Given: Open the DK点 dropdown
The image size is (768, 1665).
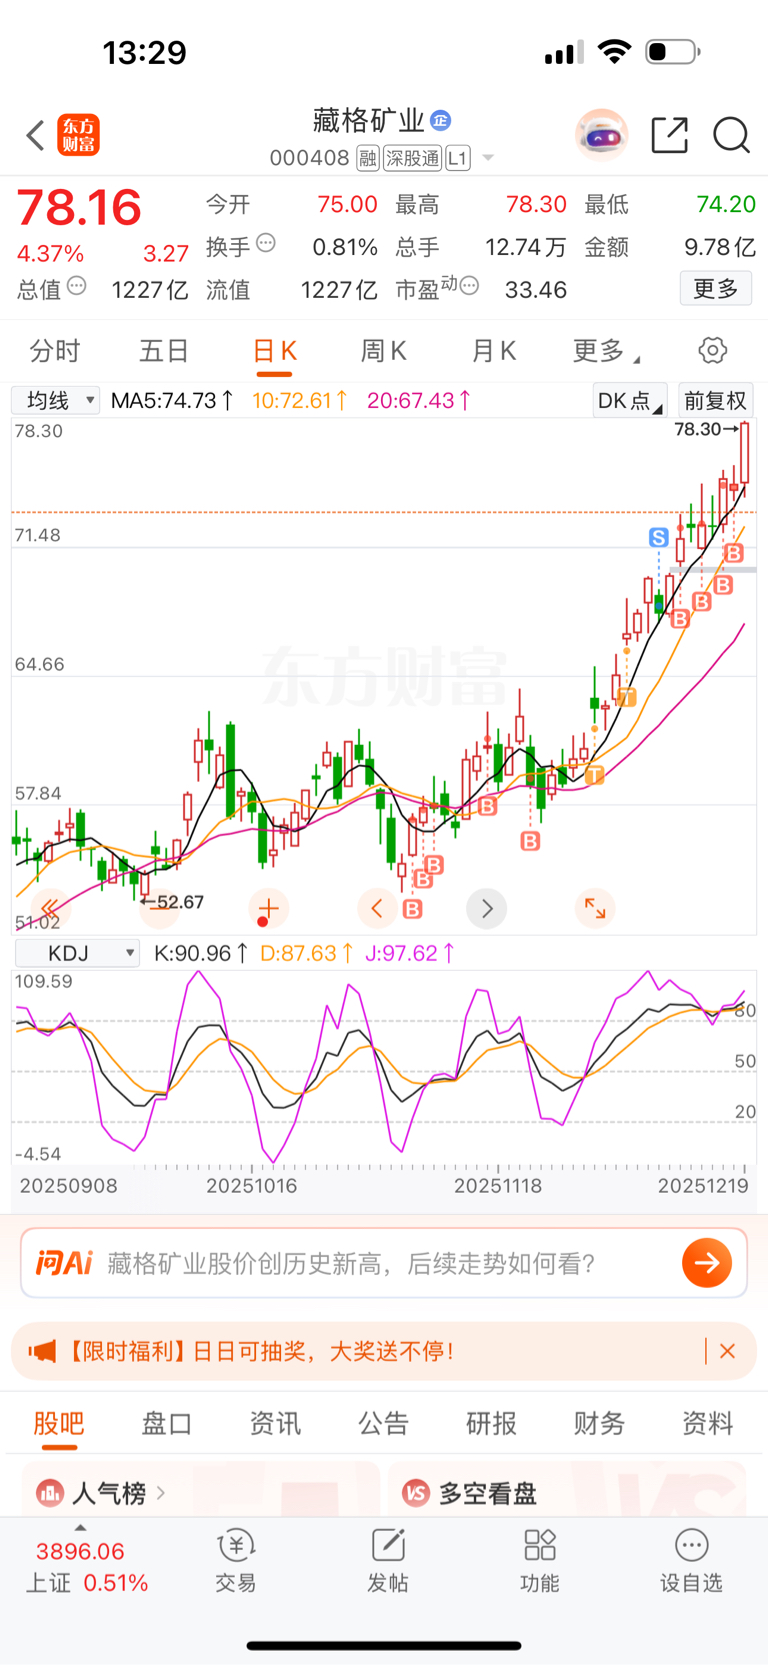Looking at the screenshot, I should tap(629, 401).
